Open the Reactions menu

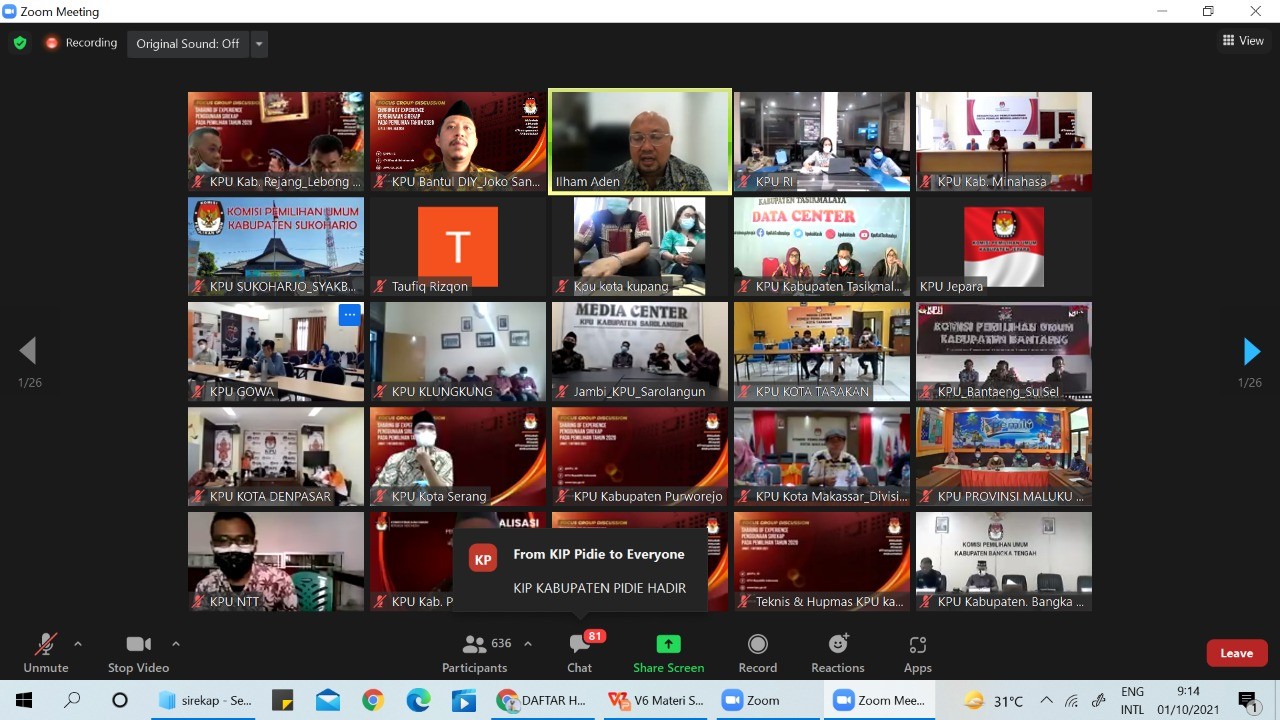pyautogui.click(x=837, y=653)
